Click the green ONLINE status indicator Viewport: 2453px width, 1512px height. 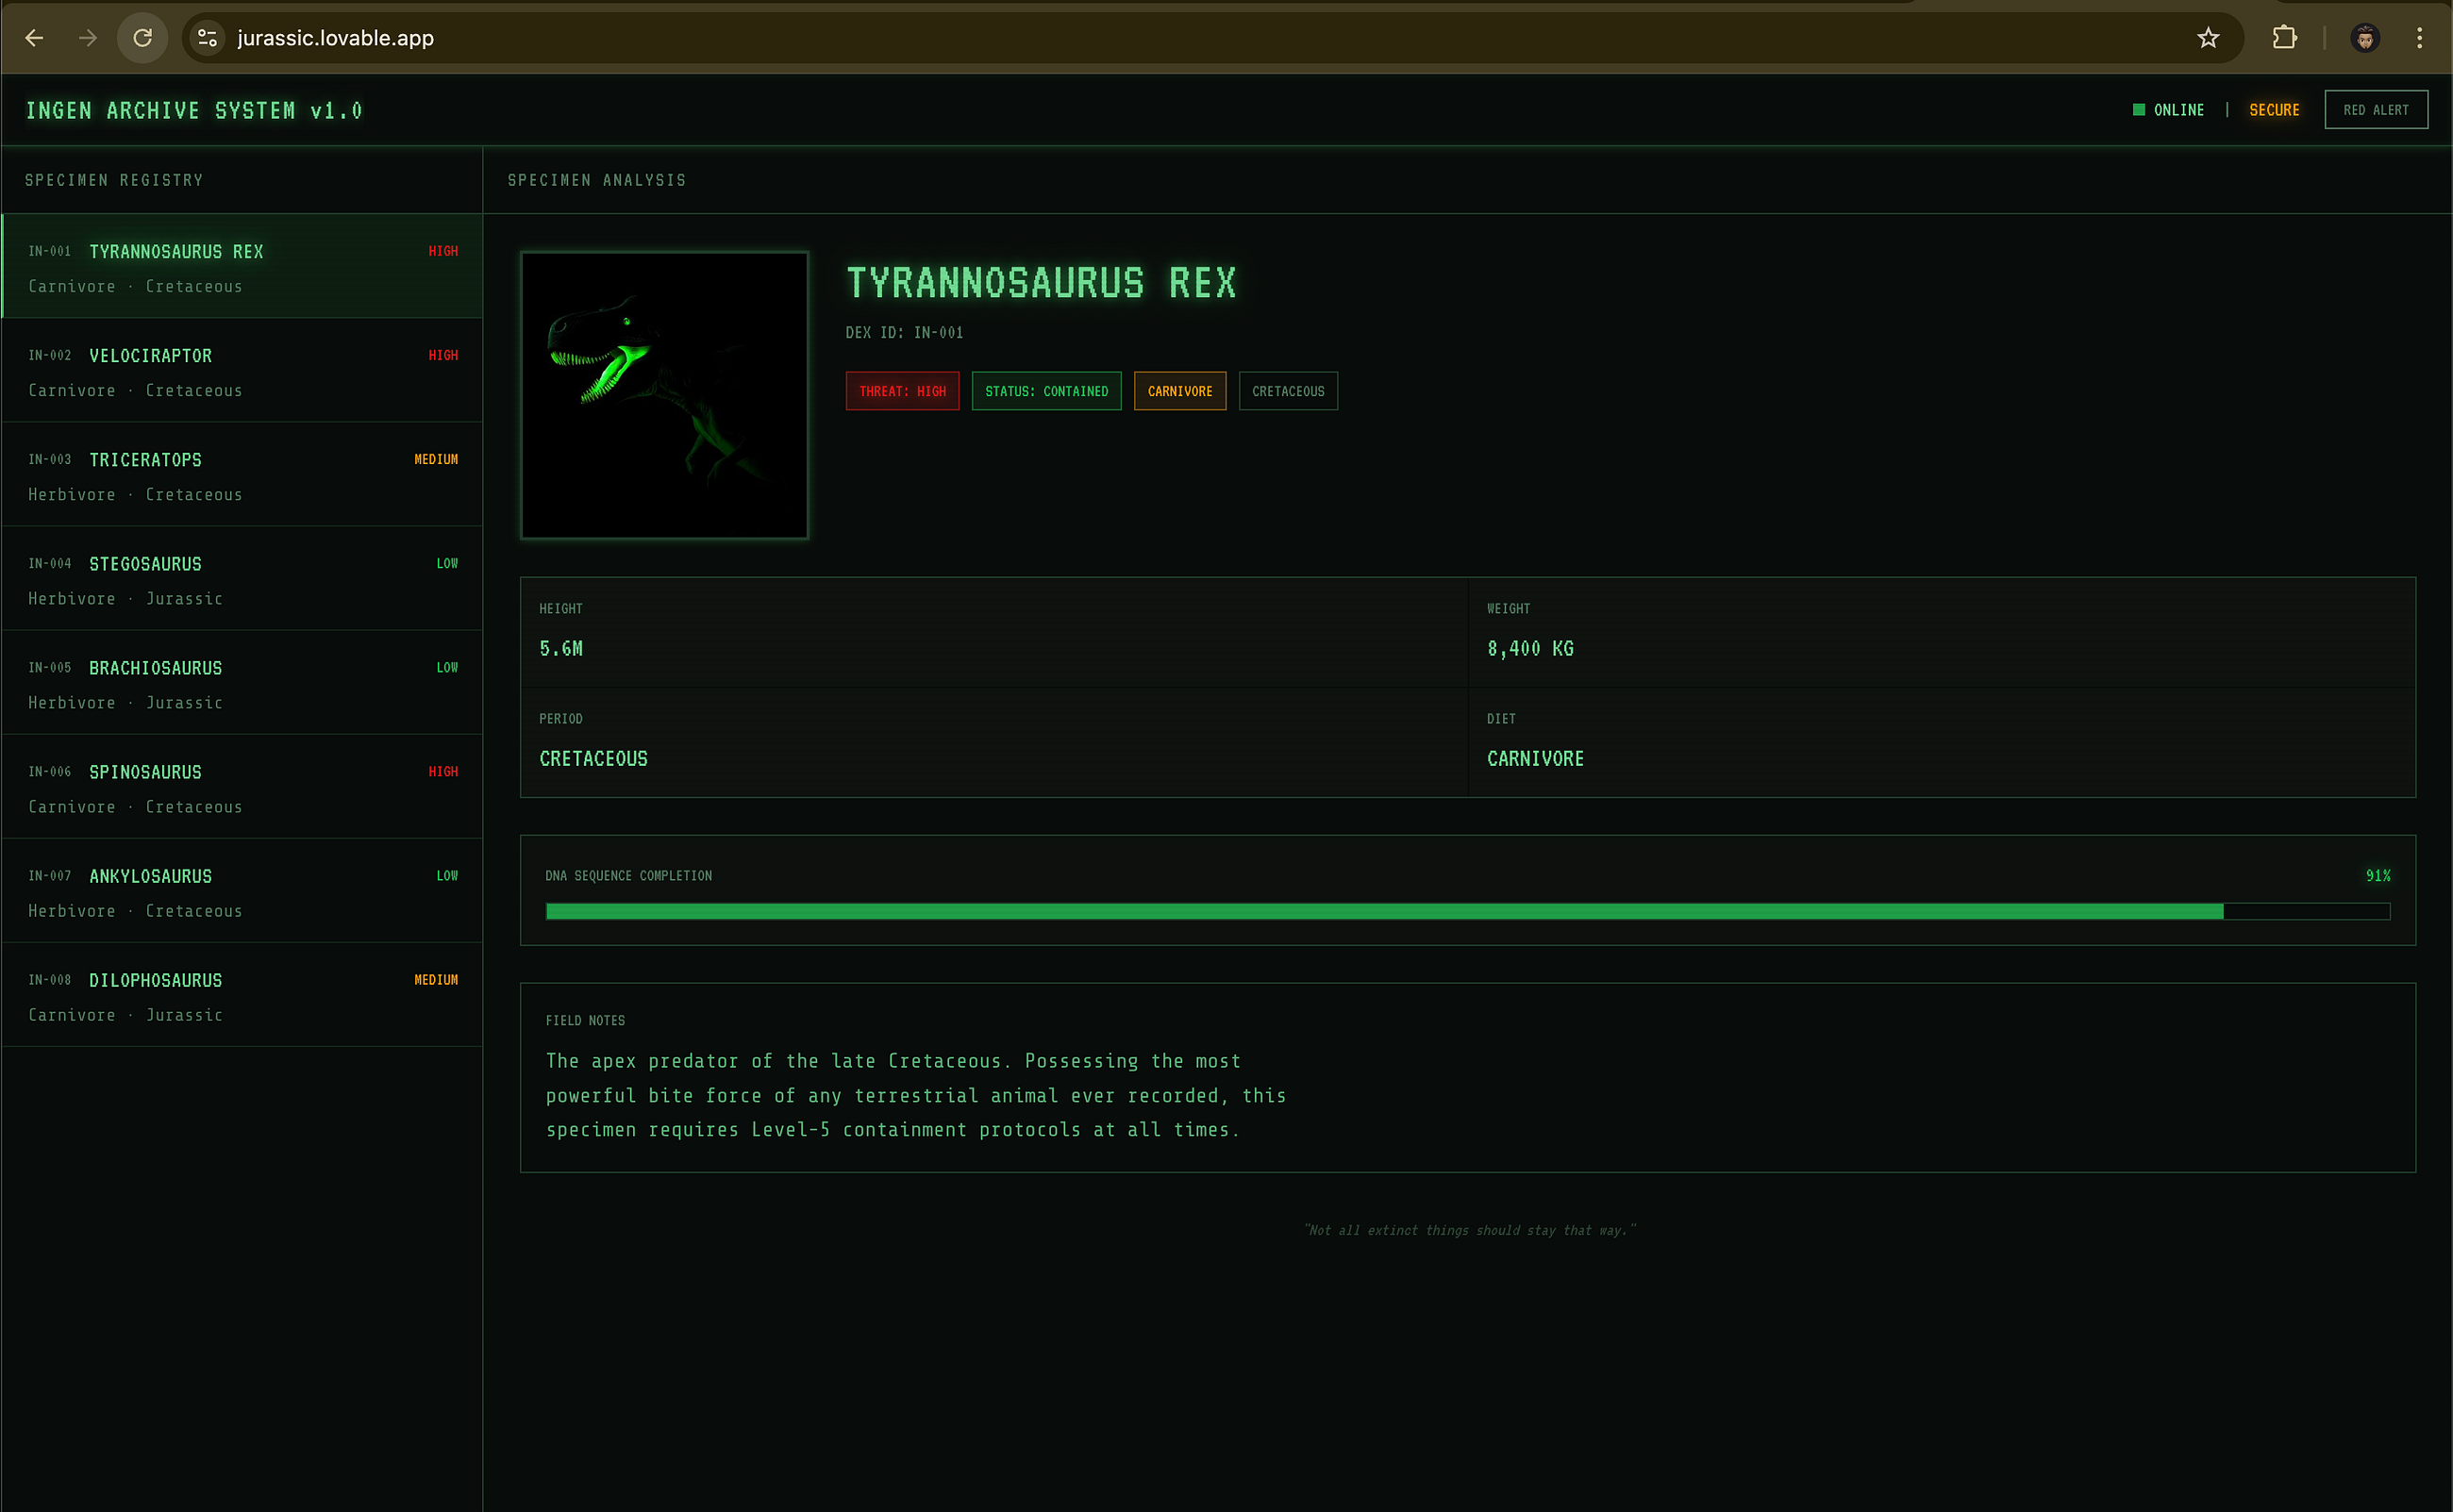point(2168,110)
